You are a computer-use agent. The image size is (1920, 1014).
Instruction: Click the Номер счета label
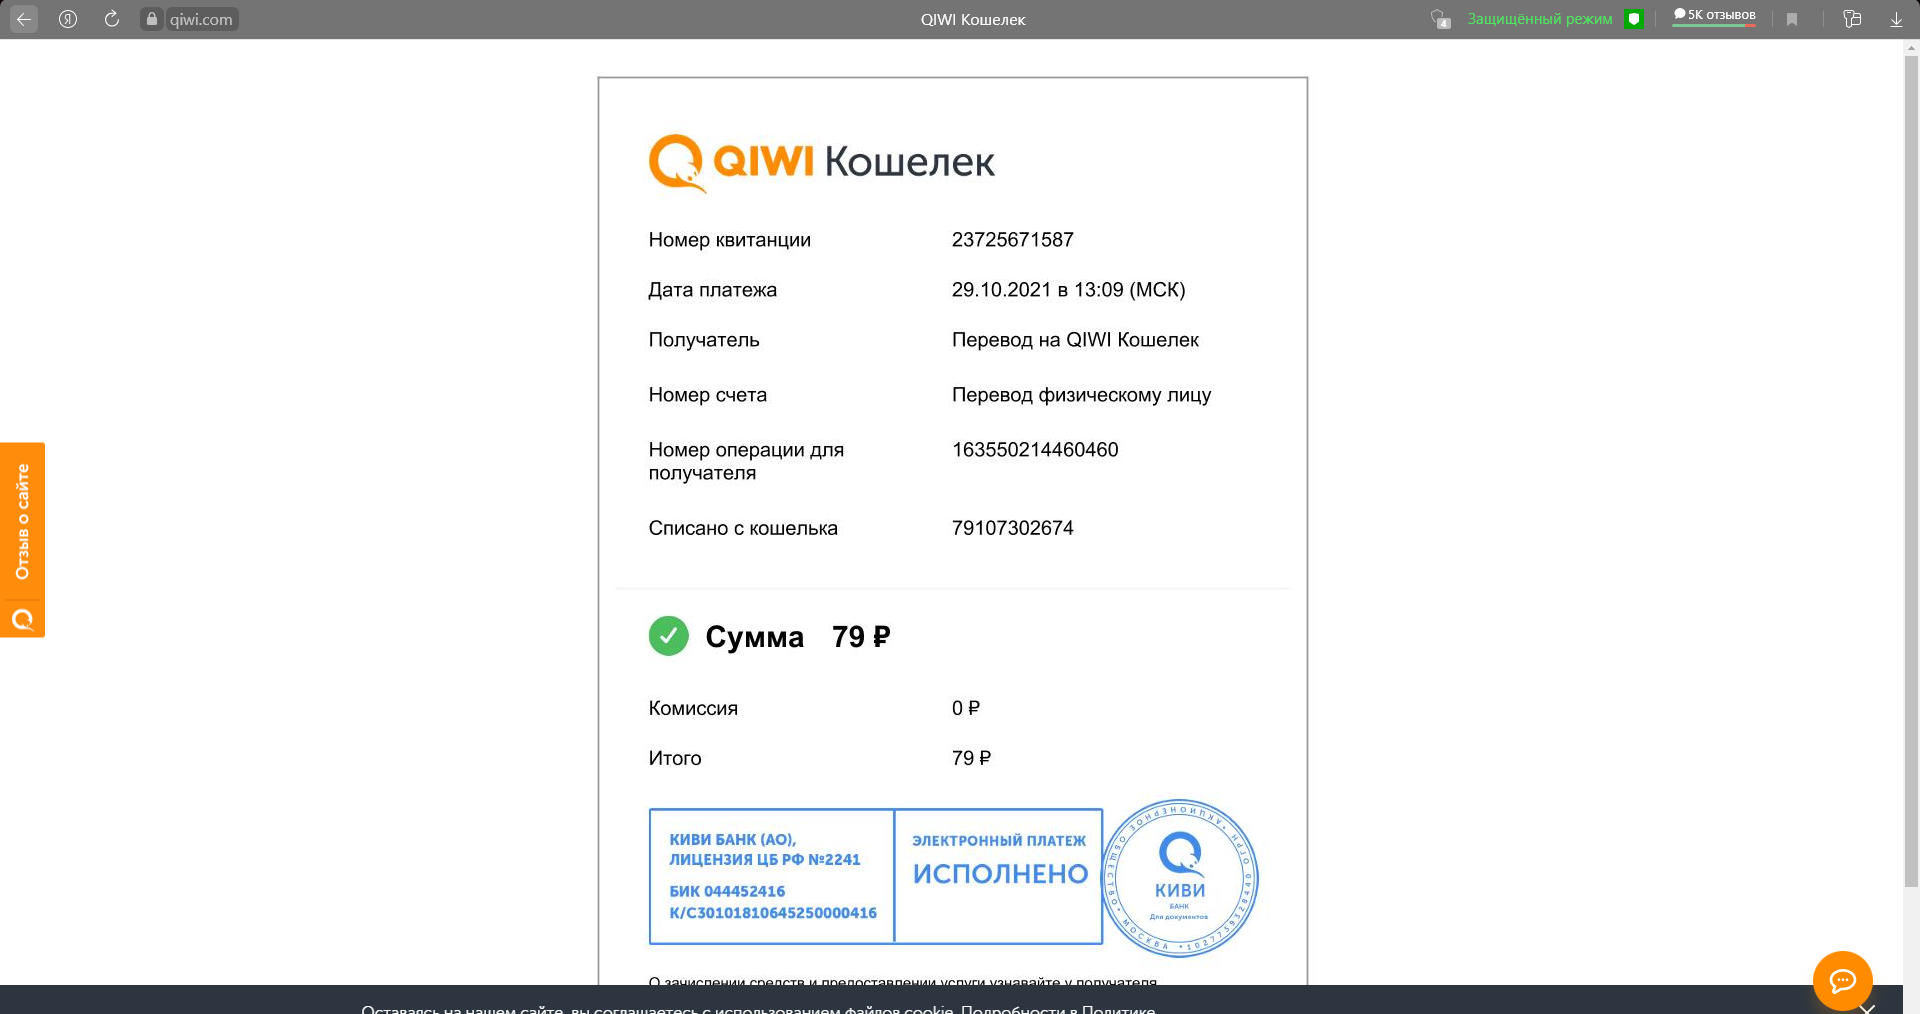click(x=707, y=395)
